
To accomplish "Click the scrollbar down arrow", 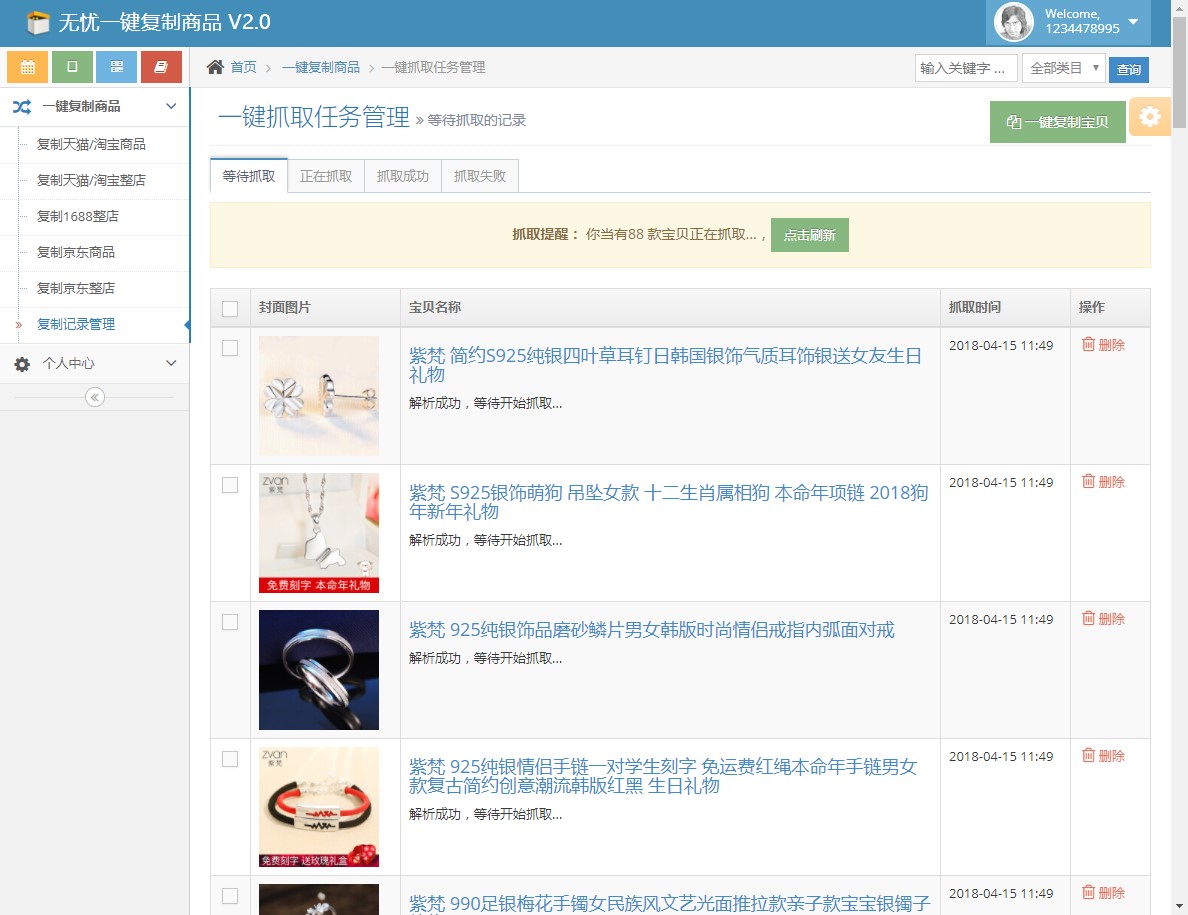I will tap(1180, 906).
